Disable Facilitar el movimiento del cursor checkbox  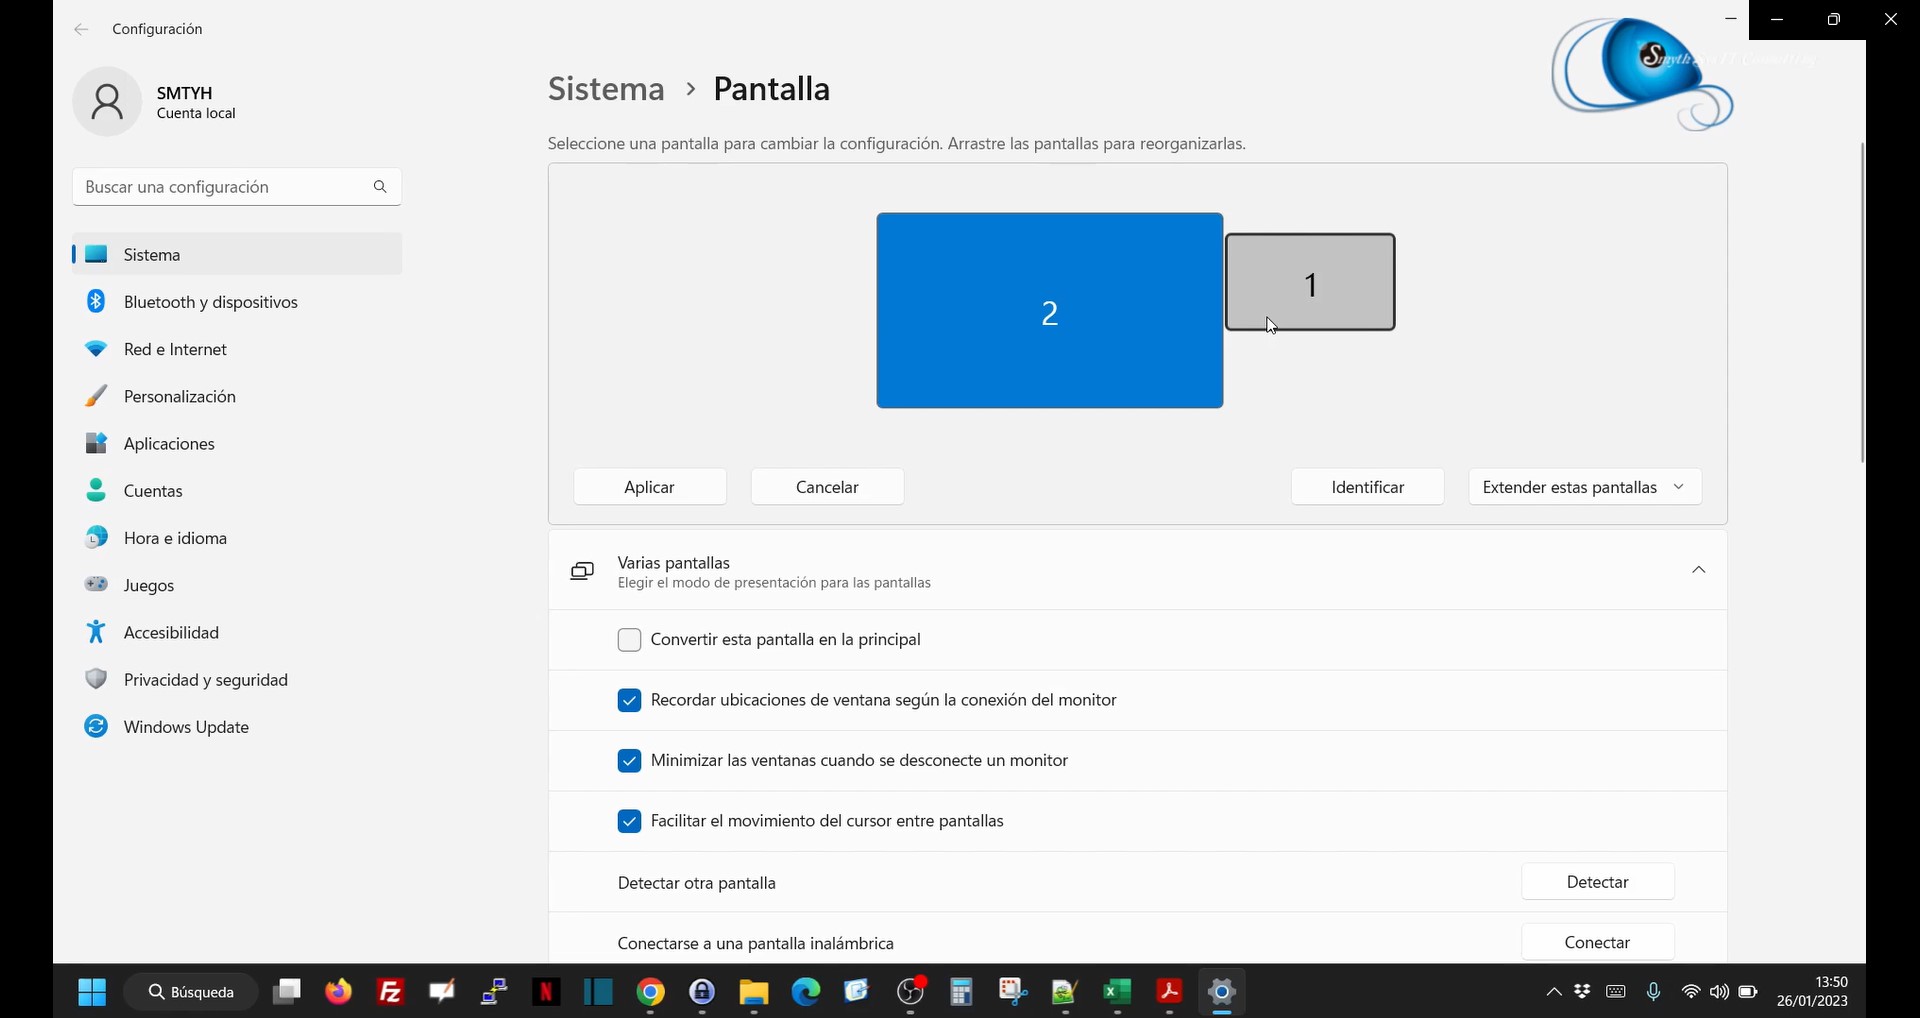coord(629,822)
